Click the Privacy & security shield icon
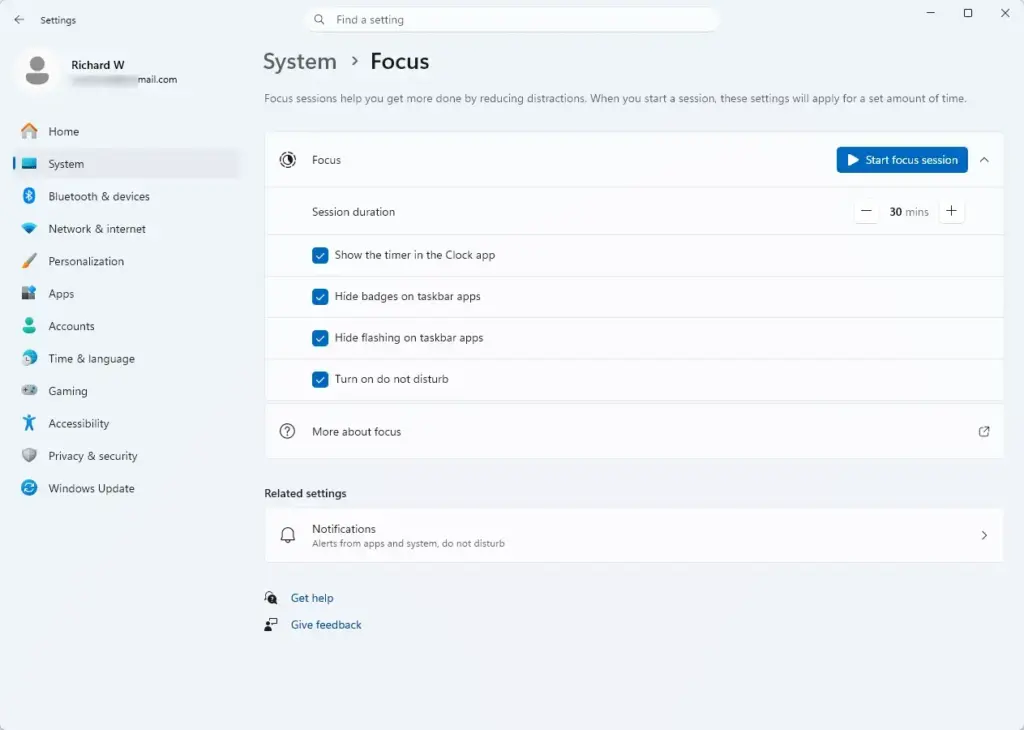This screenshot has width=1024, height=730. click(29, 455)
